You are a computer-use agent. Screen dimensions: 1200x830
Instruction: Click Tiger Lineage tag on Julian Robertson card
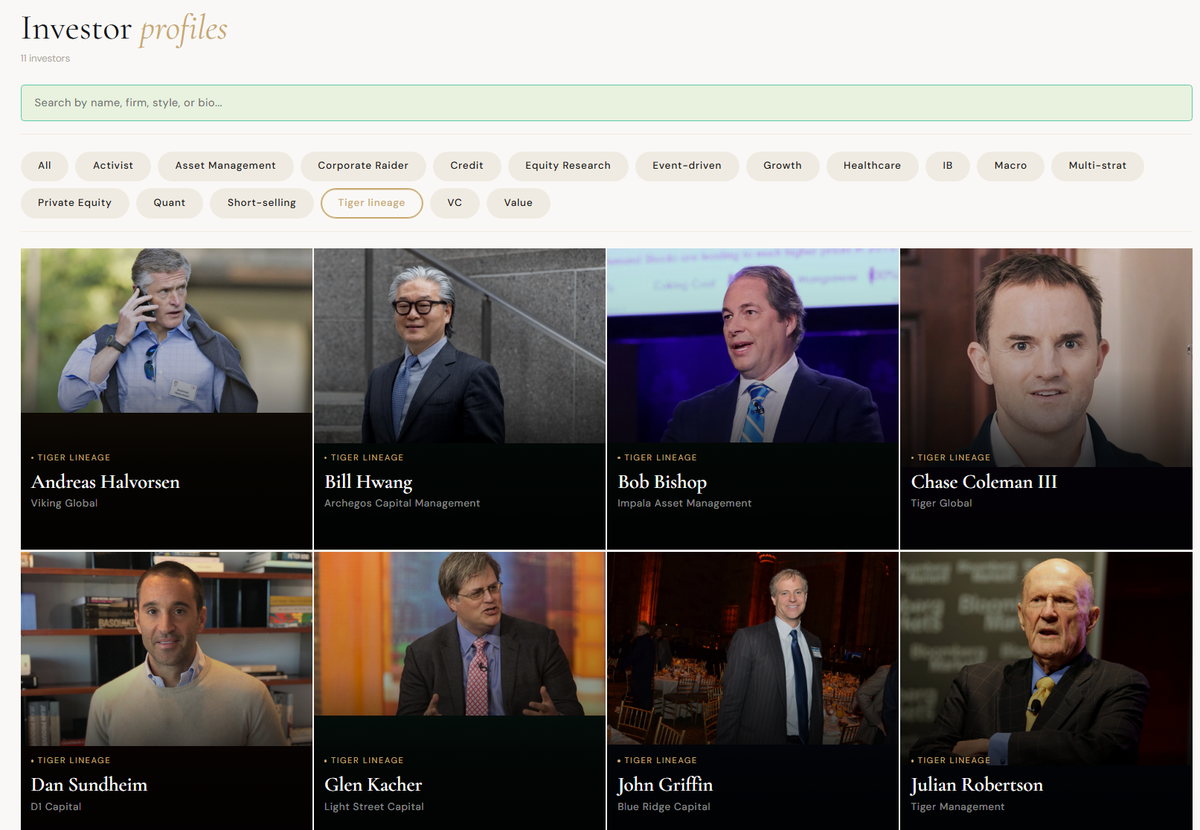click(x=951, y=761)
